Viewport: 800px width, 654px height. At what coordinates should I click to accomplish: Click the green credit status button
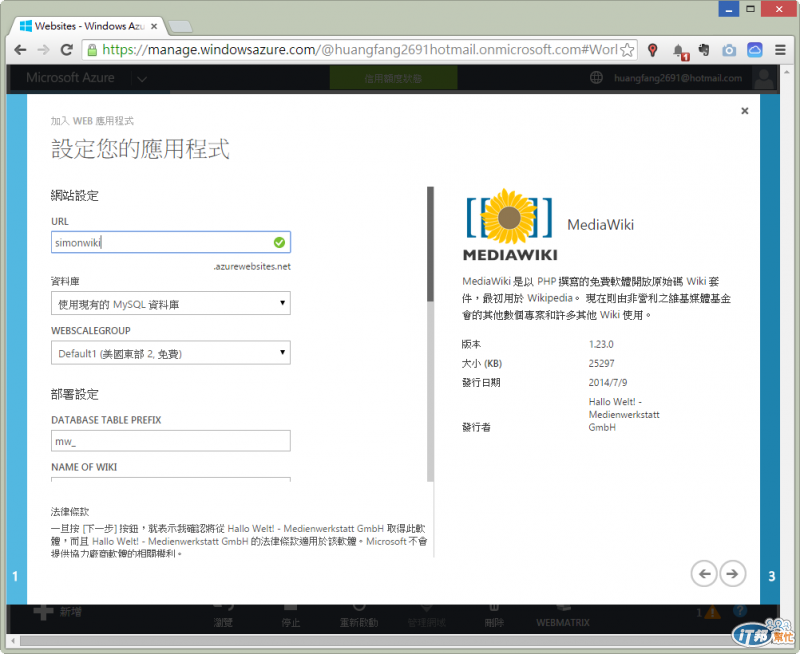(x=393, y=78)
